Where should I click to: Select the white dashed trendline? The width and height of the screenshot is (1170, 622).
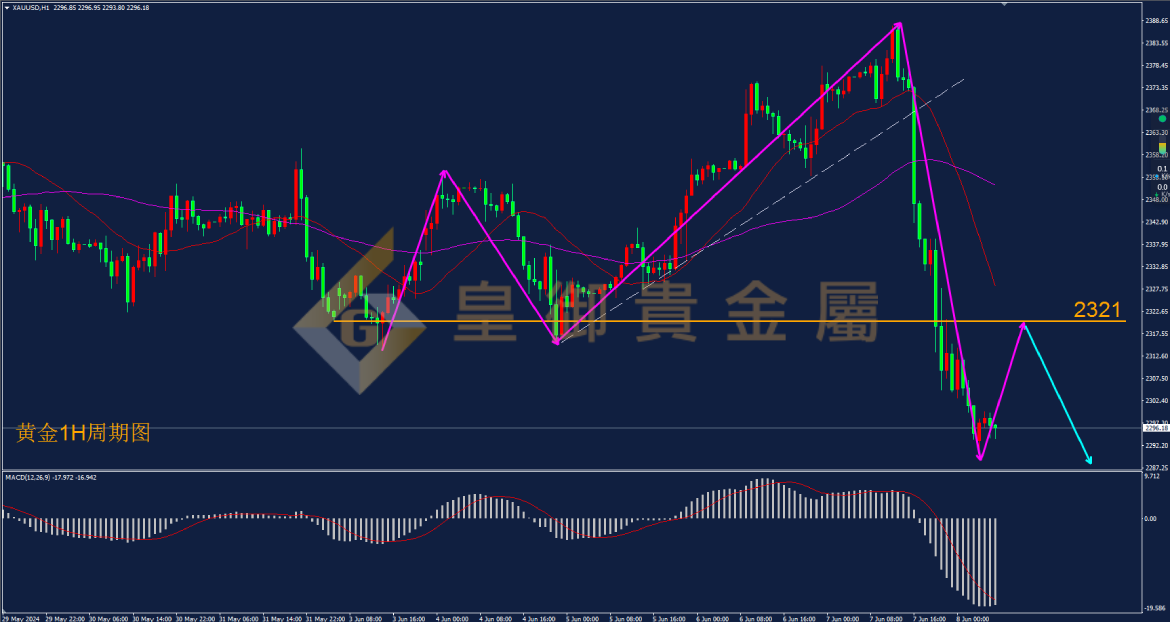[761, 210]
